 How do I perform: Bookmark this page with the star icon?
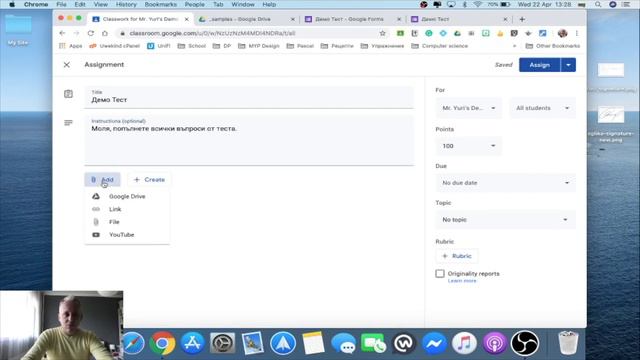(x=382, y=33)
